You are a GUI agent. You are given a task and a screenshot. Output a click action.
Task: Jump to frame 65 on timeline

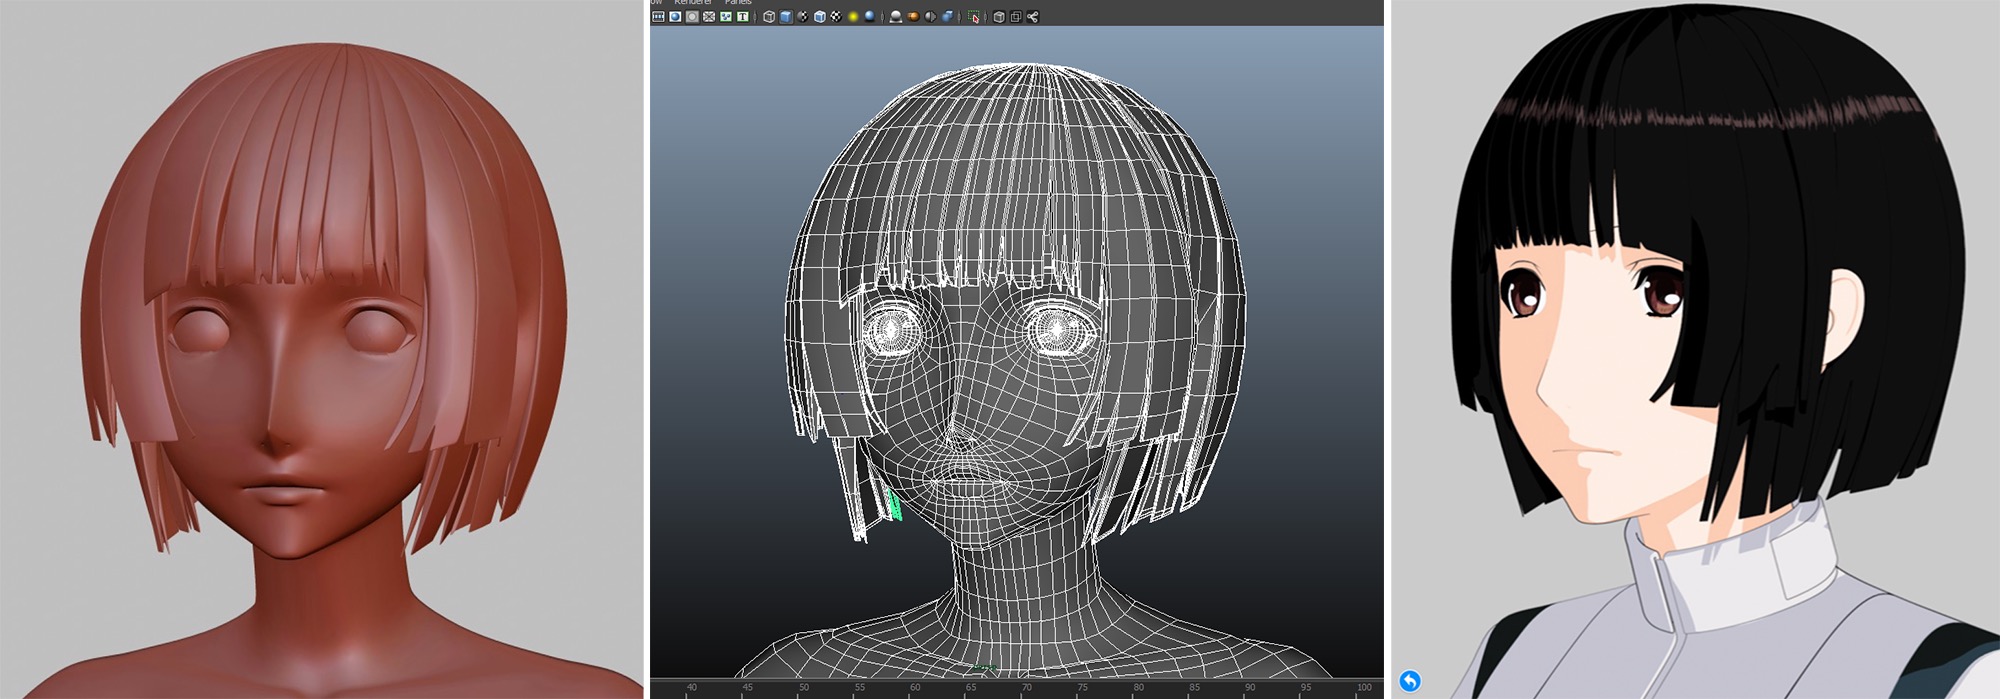pyautogui.click(x=972, y=688)
